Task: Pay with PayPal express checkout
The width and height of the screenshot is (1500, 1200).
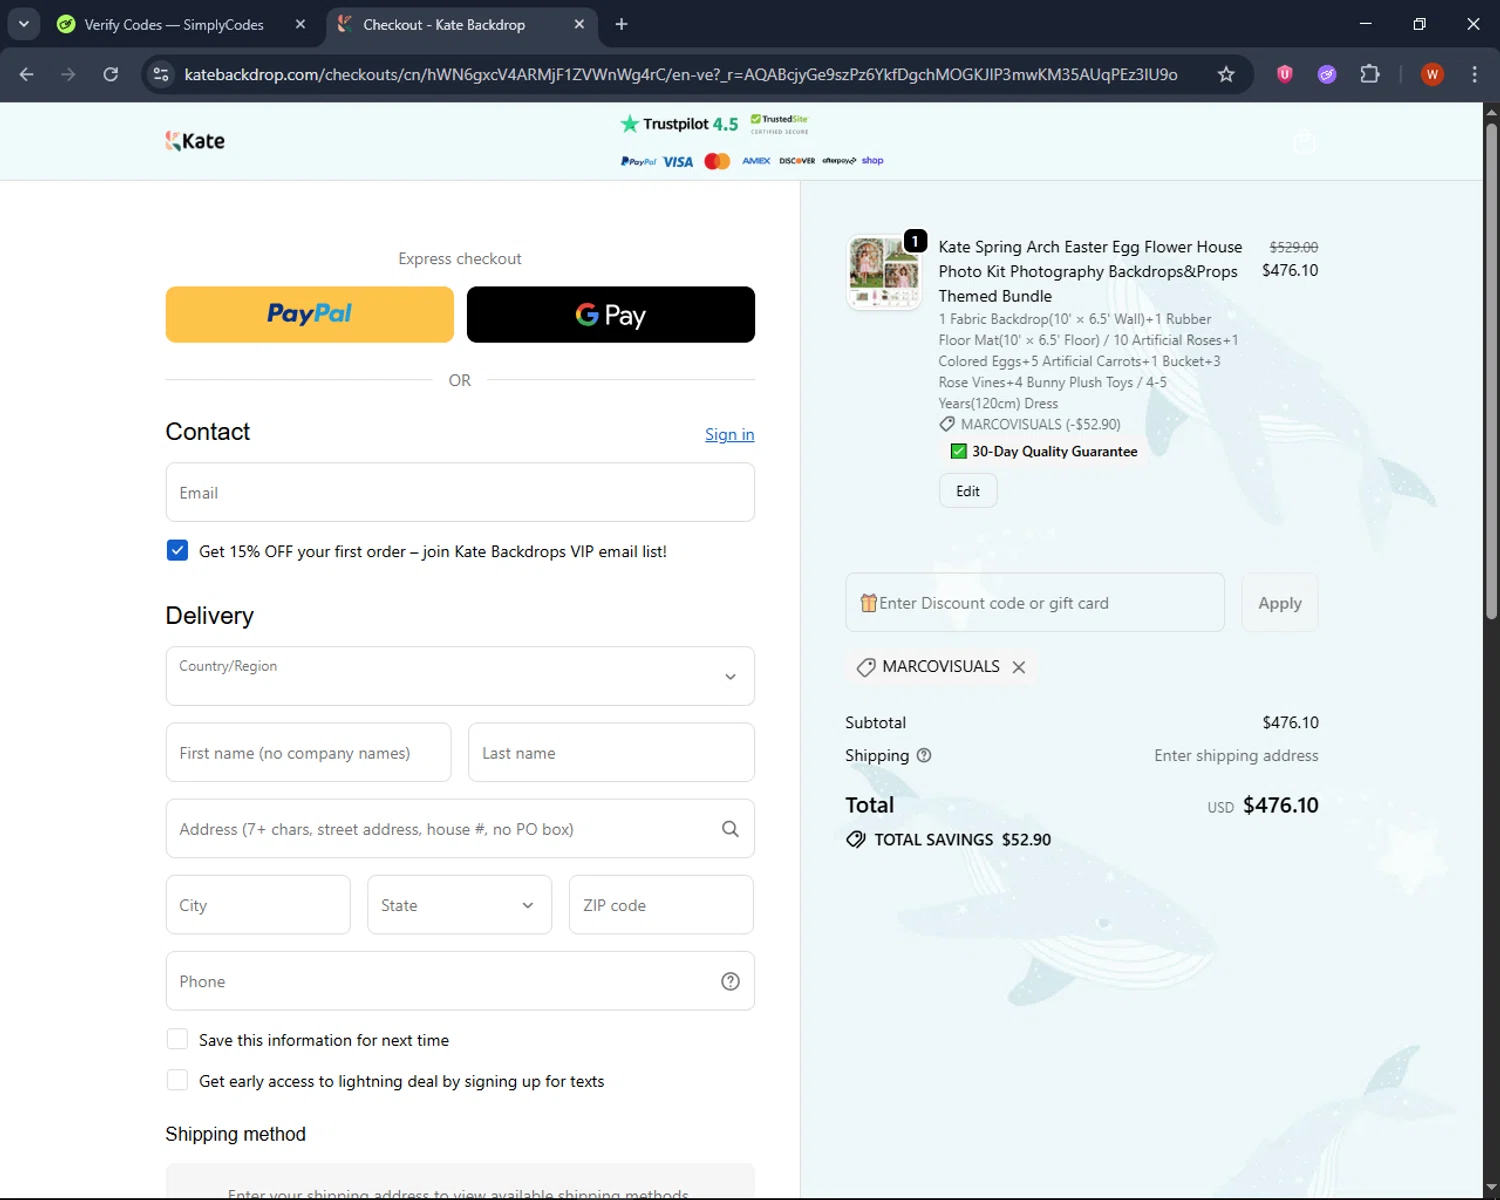Action: point(310,315)
